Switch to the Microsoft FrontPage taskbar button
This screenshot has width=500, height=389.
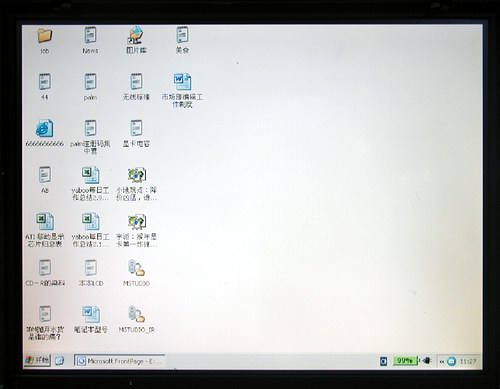(x=119, y=361)
